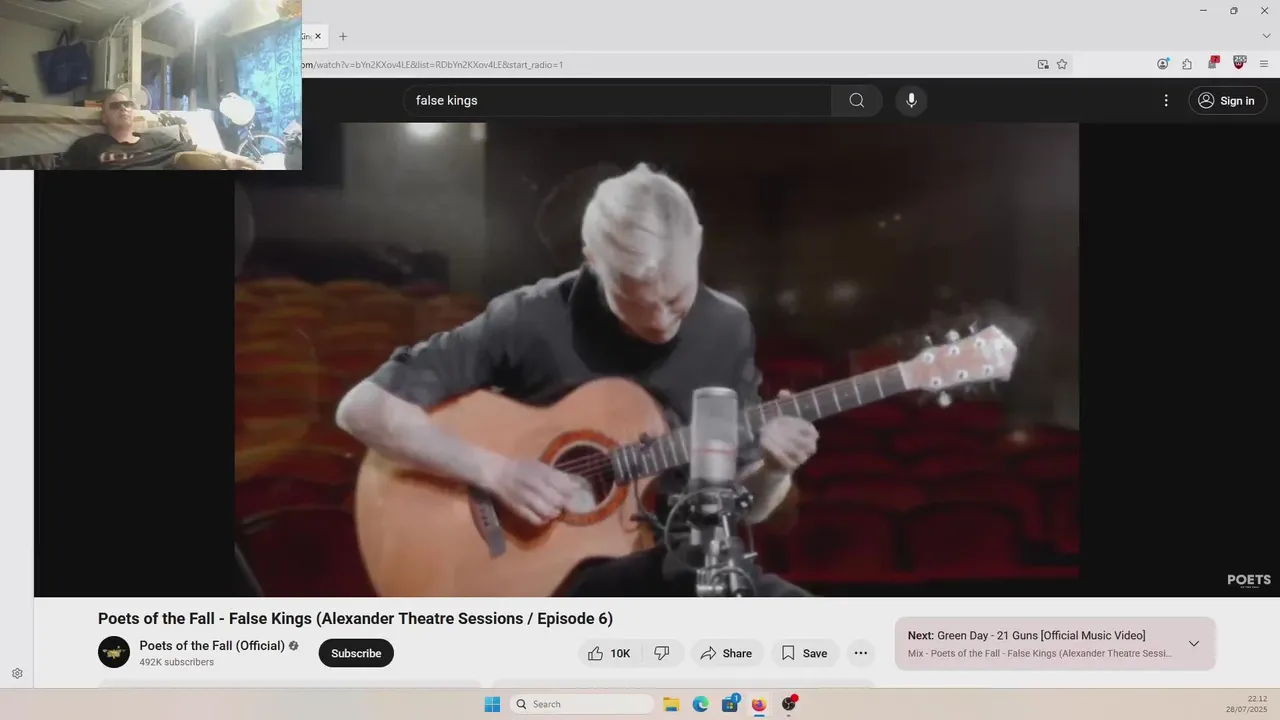Image resolution: width=1280 pixels, height=720 pixels.
Task: Open Poets of the Fall (Official) channel link
Action: click(x=212, y=645)
